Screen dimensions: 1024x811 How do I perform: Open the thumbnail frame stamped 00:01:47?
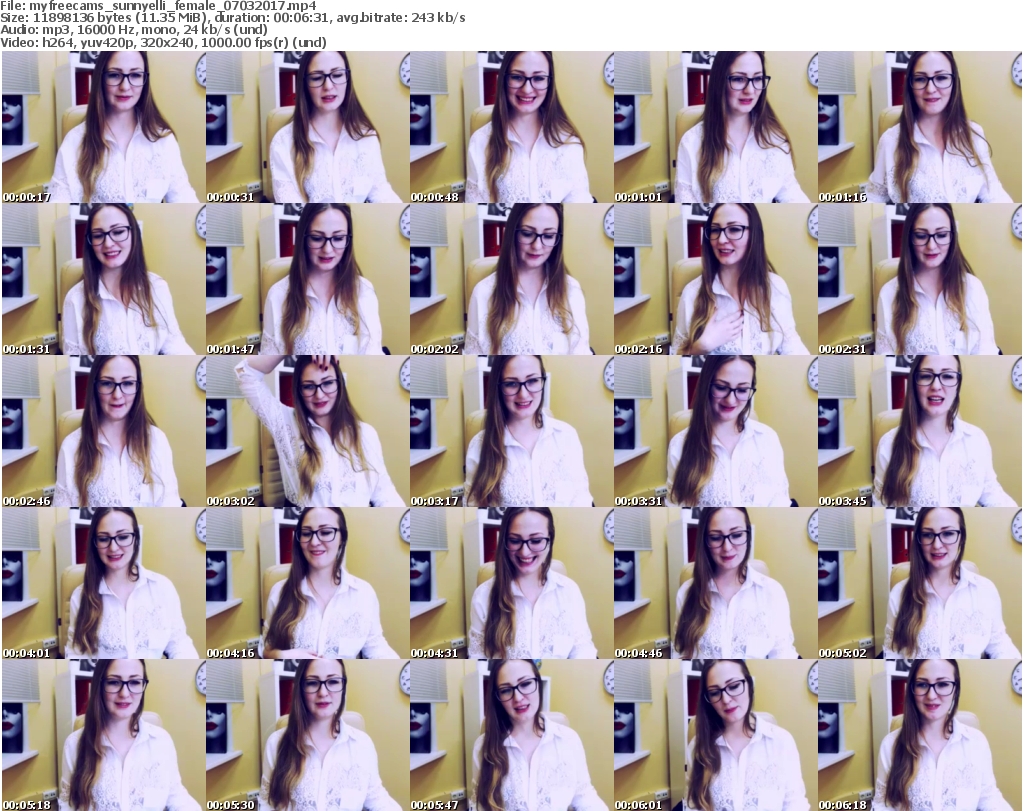tap(308, 279)
